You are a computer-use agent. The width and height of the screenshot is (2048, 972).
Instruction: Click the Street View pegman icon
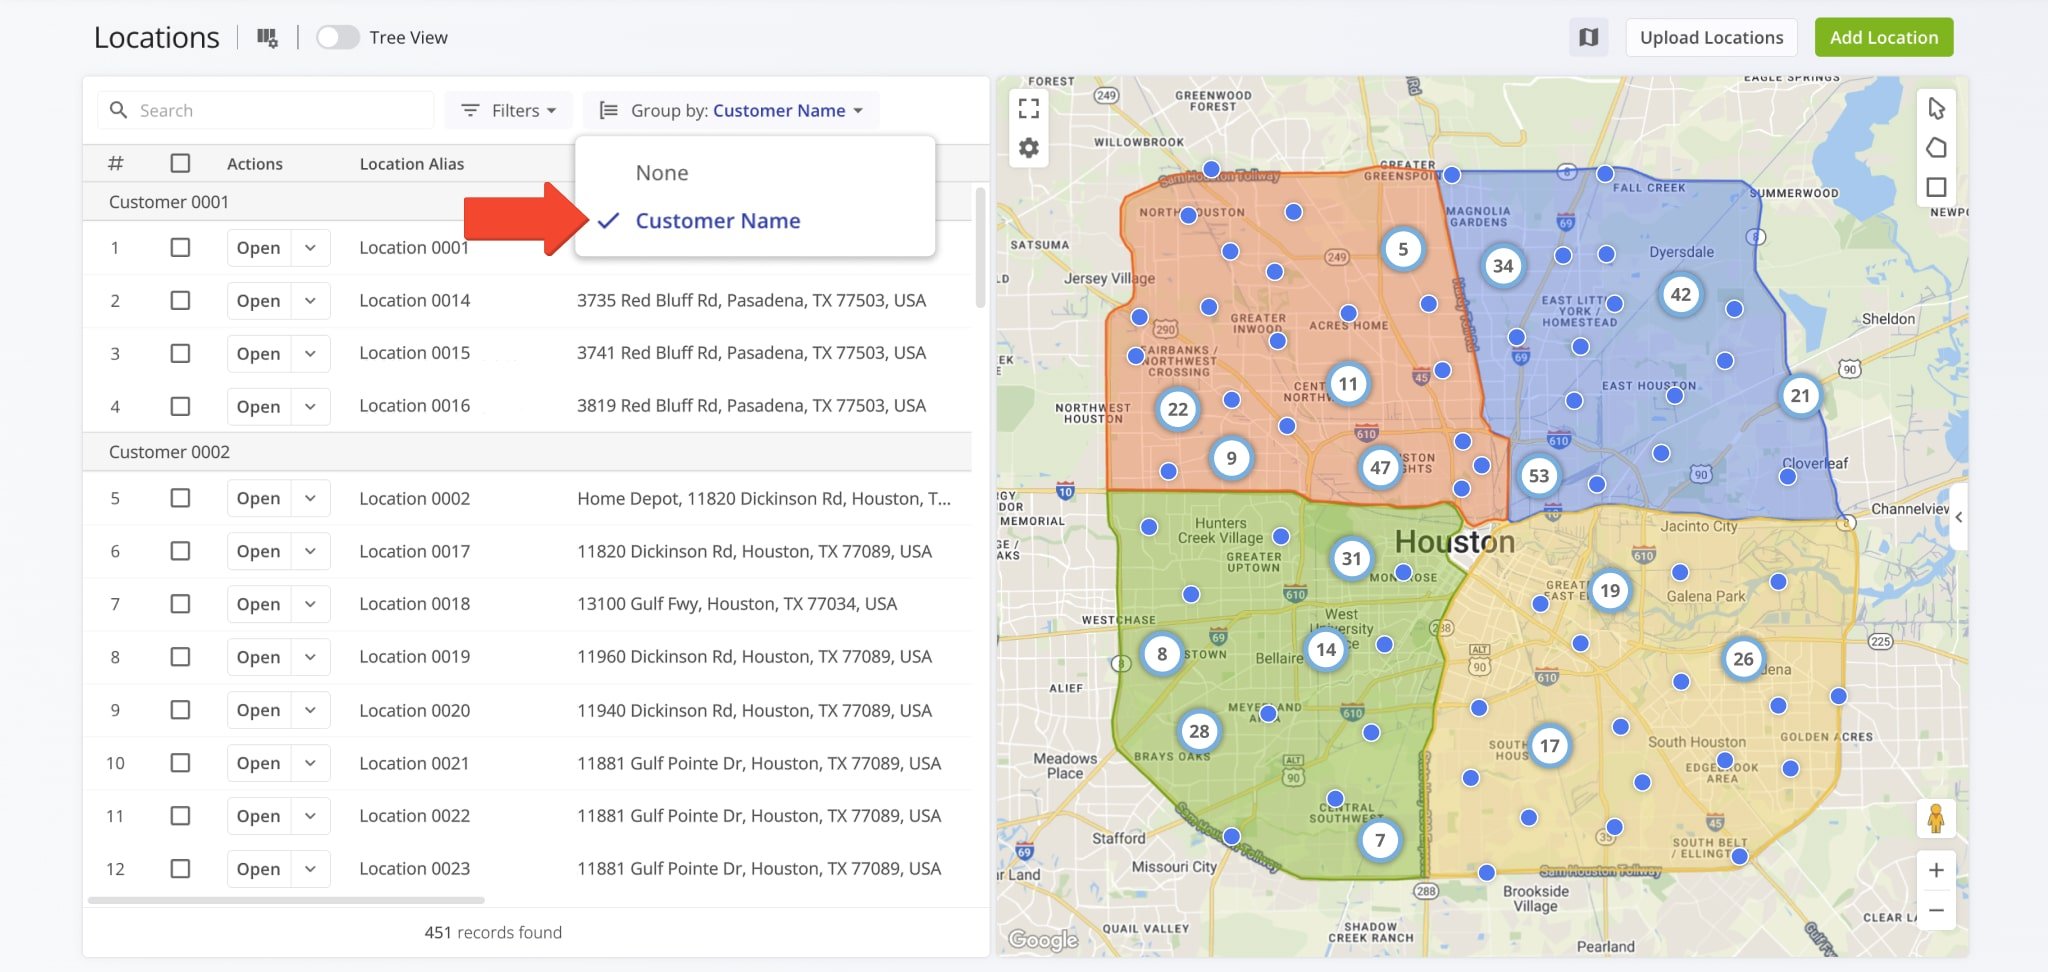tap(1936, 819)
